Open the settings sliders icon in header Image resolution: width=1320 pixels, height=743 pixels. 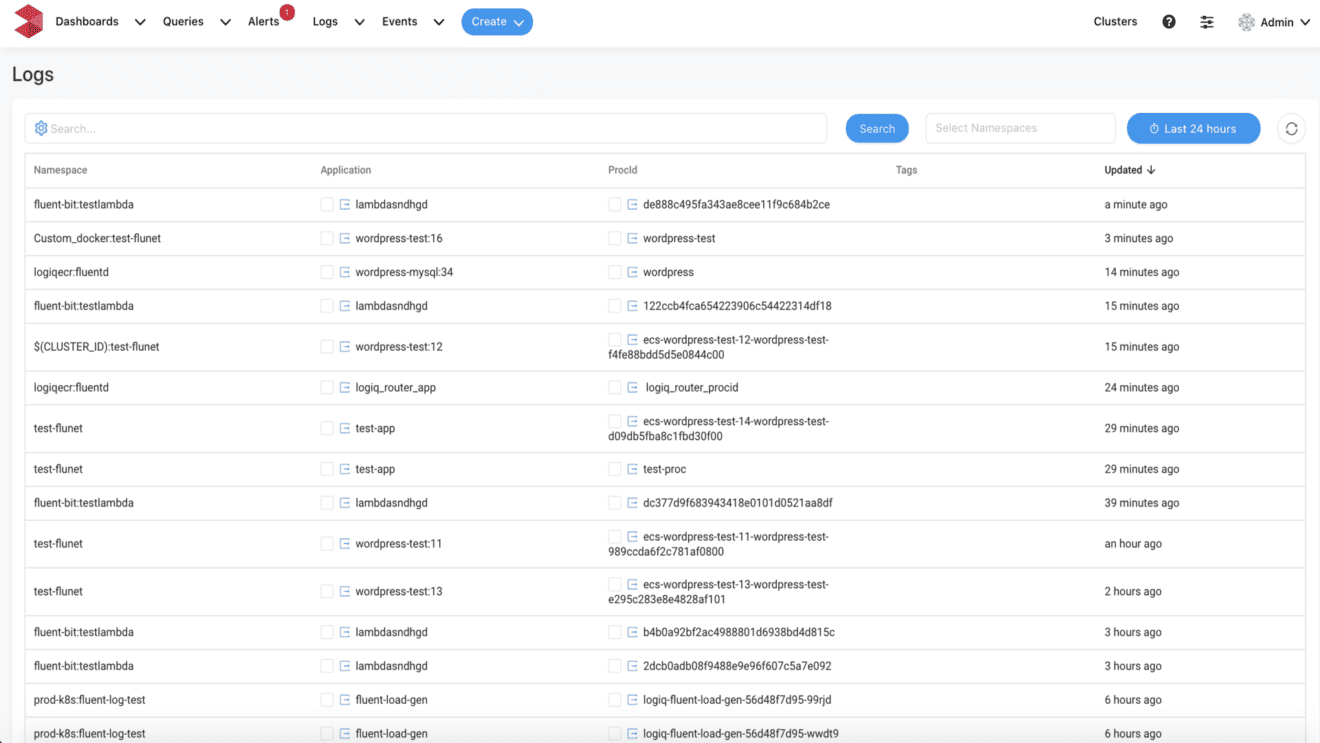tap(1207, 22)
